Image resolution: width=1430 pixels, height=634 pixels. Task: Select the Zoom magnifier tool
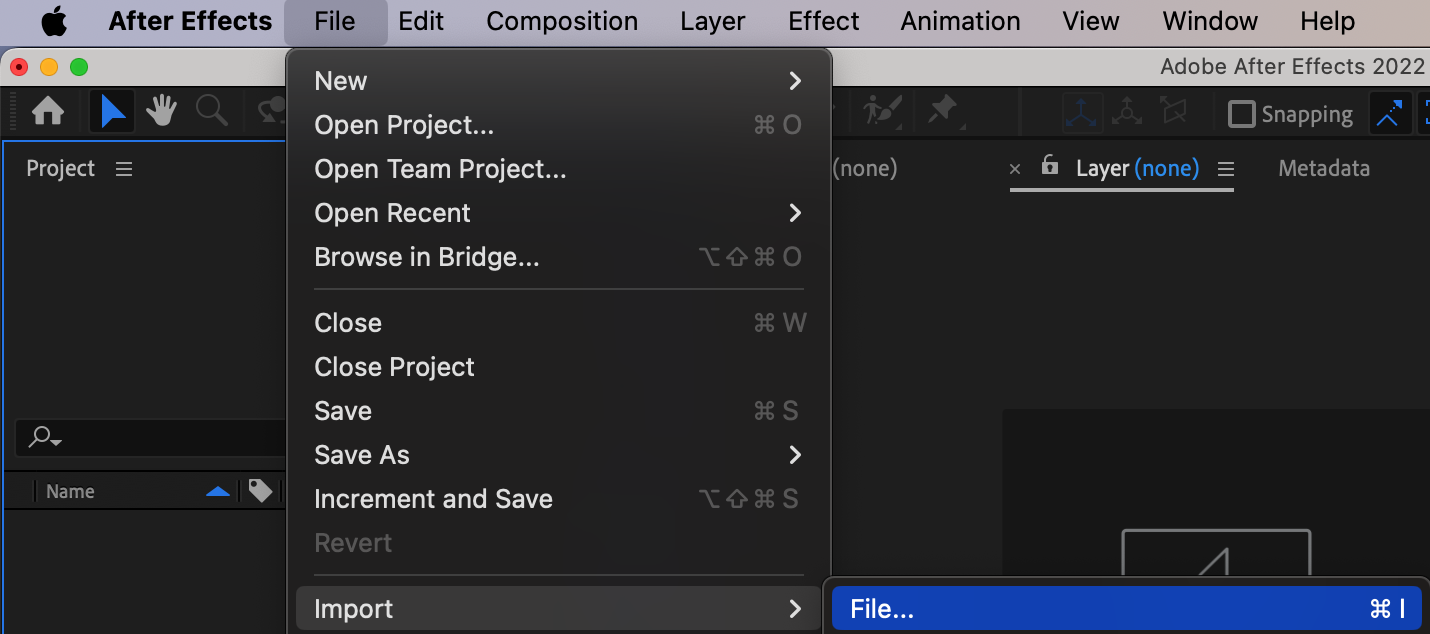click(211, 112)
